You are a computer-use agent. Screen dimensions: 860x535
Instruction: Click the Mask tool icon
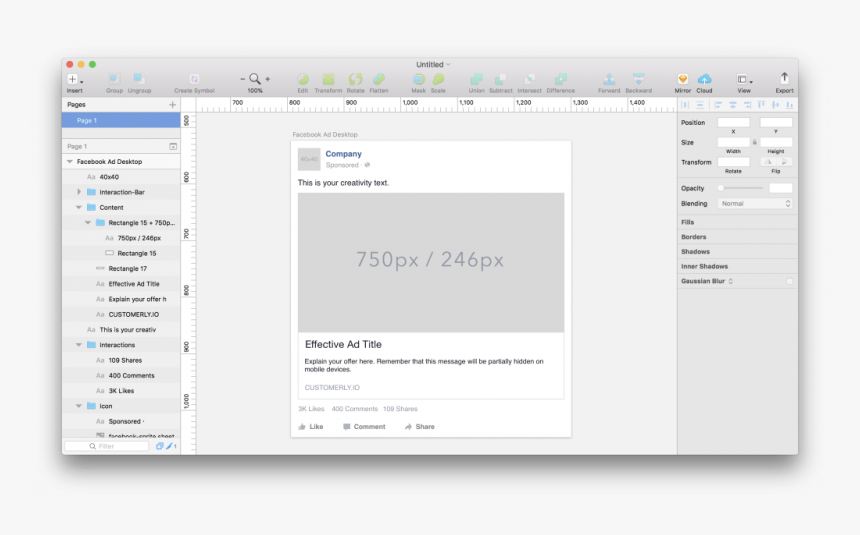418,79
